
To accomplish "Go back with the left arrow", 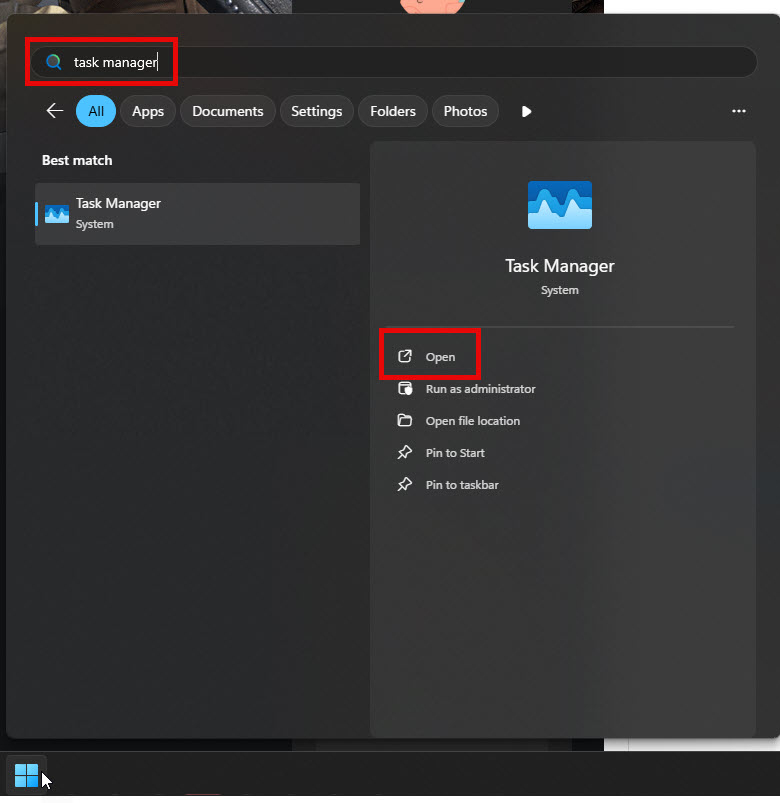I will (55, 111).
